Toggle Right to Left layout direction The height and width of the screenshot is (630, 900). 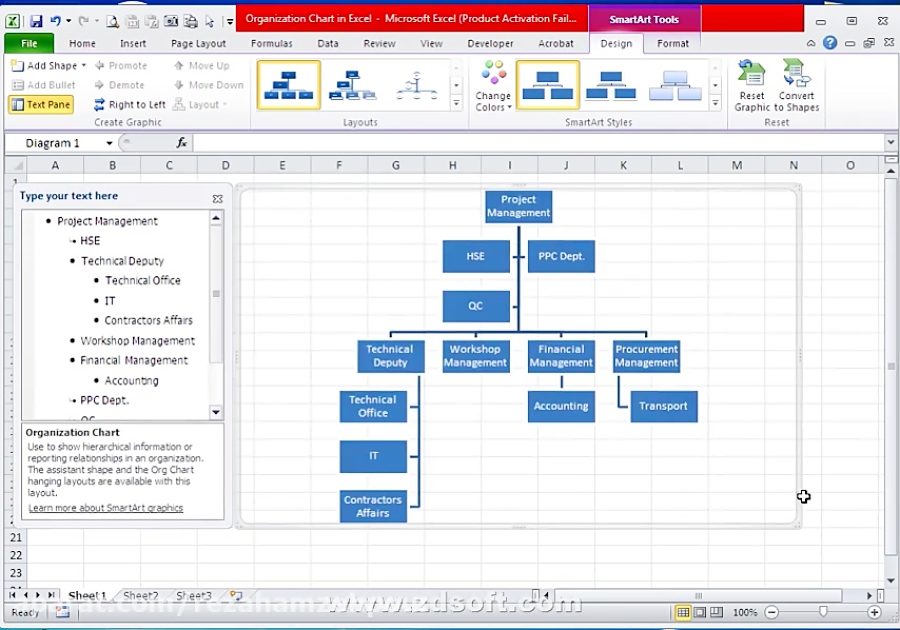tap(130, 104)
